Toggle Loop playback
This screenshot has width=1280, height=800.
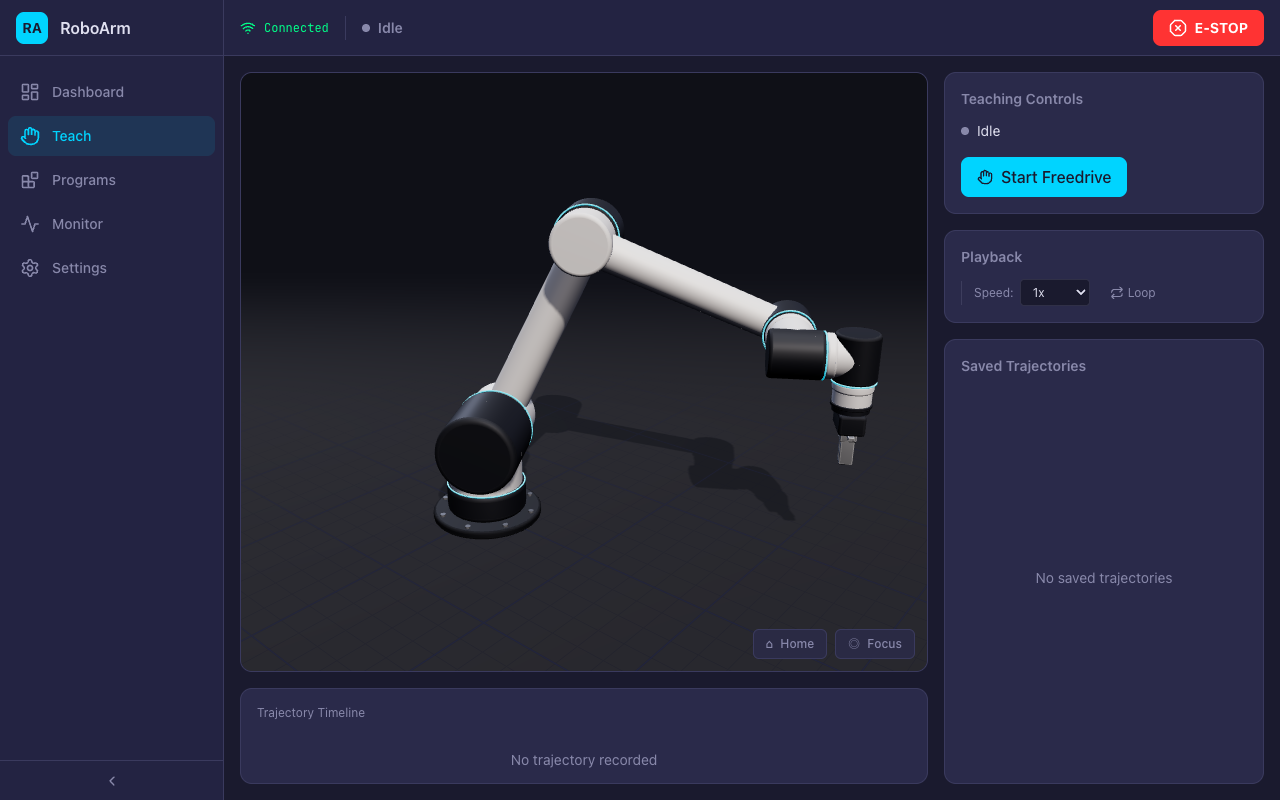(x=1133, y=293)
